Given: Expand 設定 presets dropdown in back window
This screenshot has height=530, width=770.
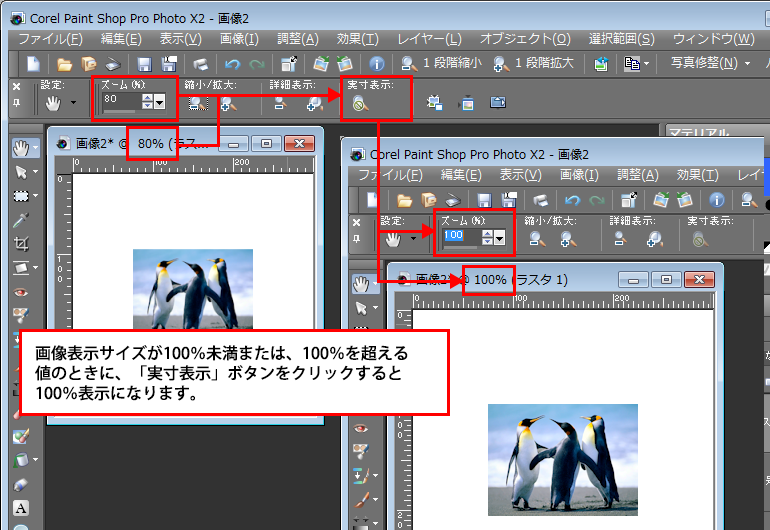Looking at the screenshot, I should click(x=74, y=103).
